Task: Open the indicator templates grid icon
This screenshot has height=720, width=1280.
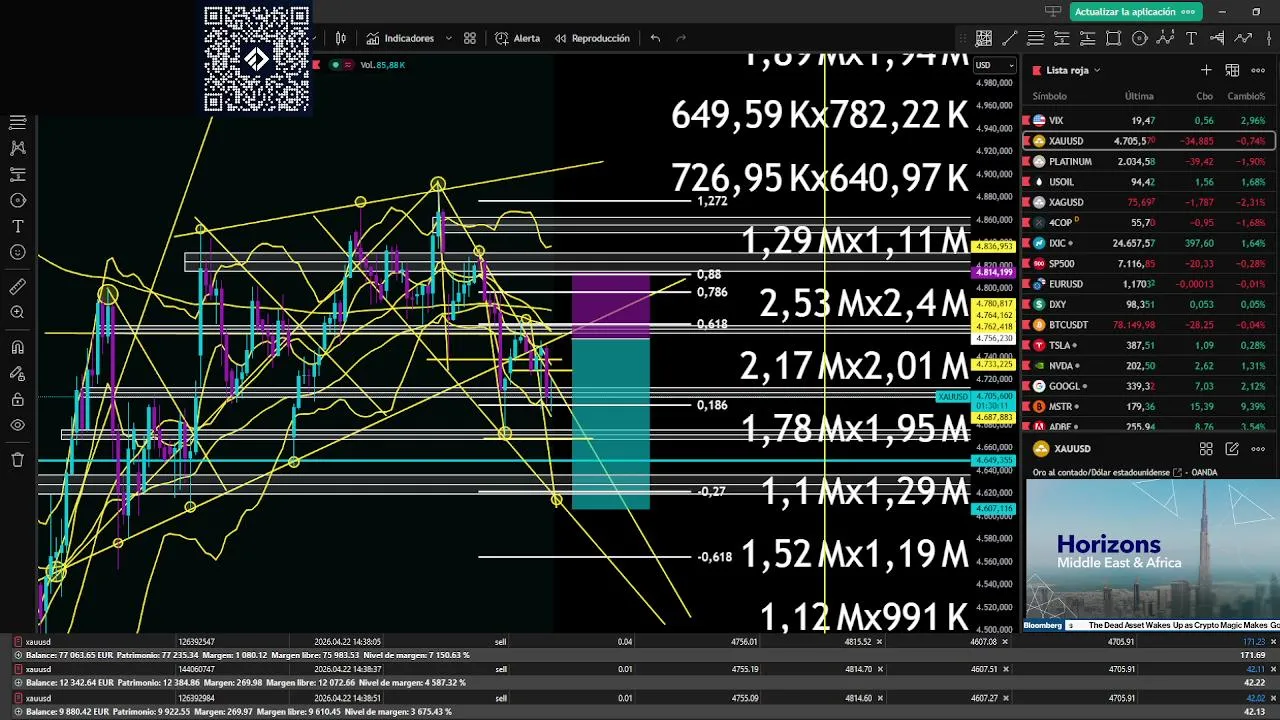Action: [x=470, y=38]
